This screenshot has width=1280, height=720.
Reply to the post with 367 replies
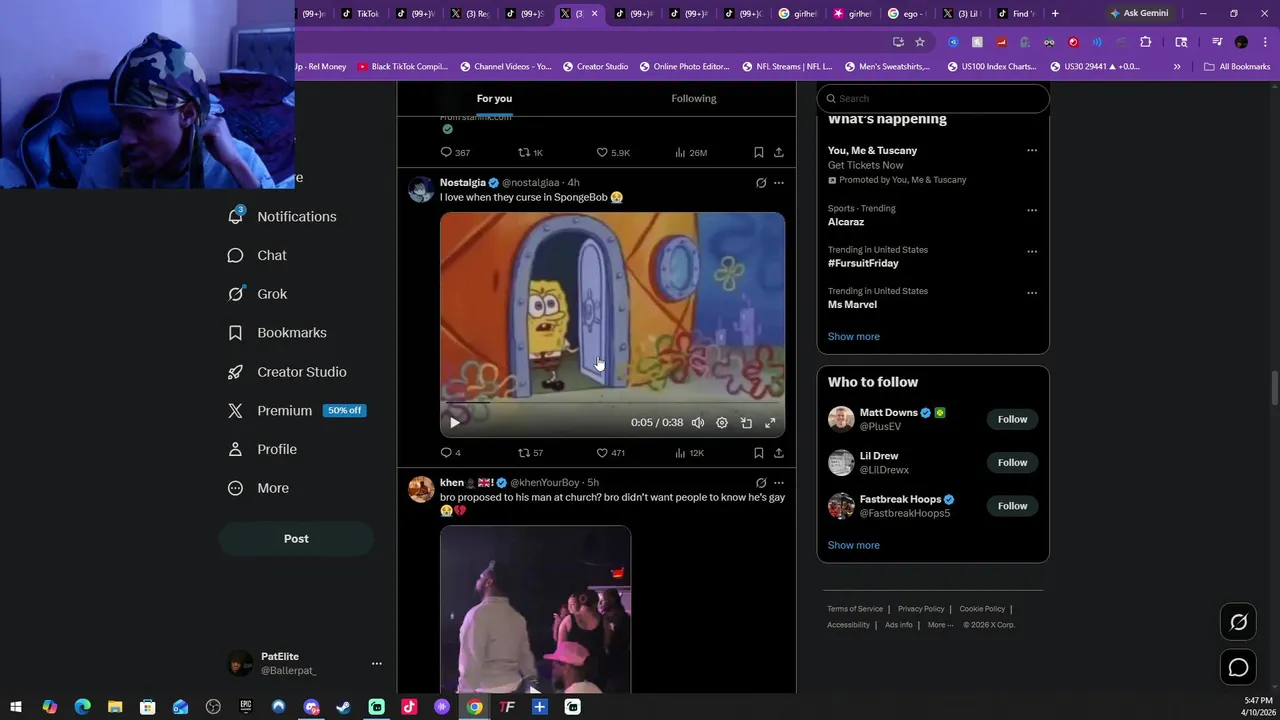click(x=455, y=153)
